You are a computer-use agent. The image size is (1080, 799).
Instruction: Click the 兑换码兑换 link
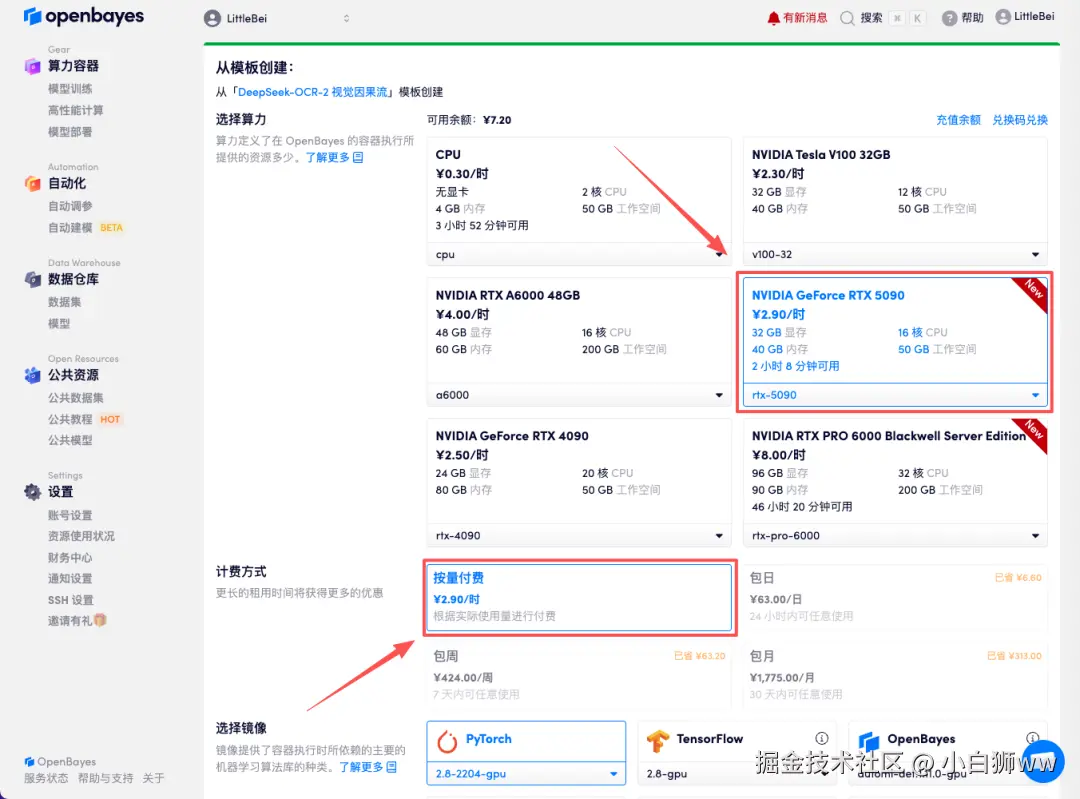1019,120
